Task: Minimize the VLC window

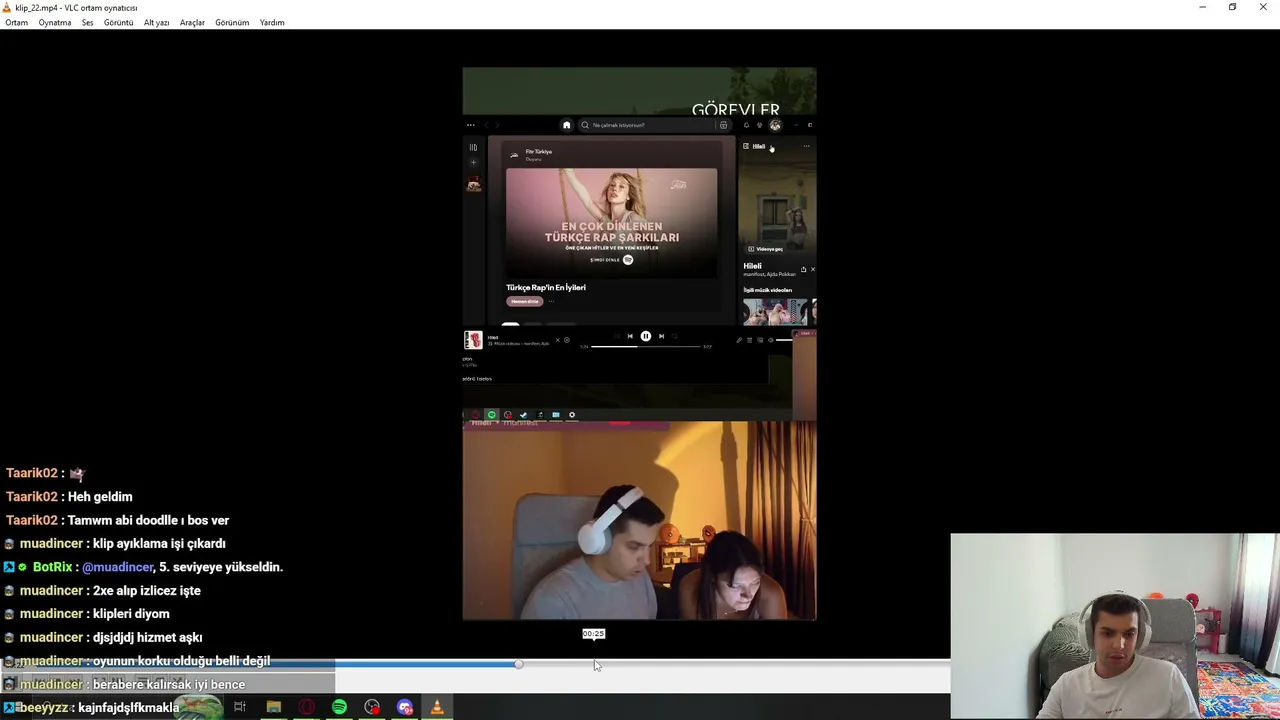Action: point(1202,7)
